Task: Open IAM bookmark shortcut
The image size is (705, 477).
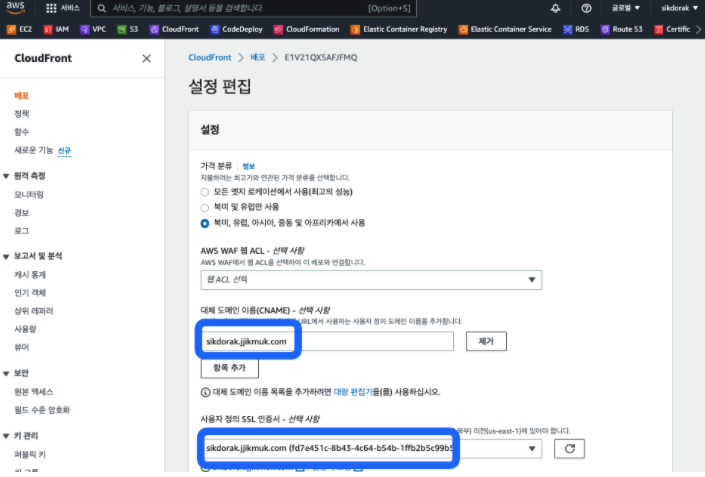Action: 56,29
